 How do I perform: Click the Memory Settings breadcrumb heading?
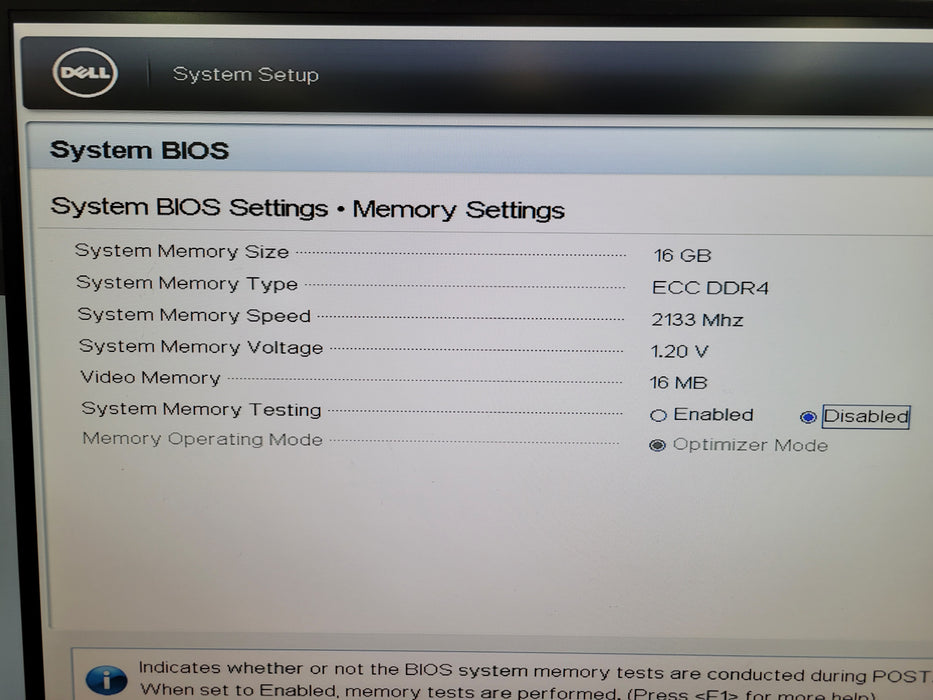pyautogui.click(x=459, y=210)
